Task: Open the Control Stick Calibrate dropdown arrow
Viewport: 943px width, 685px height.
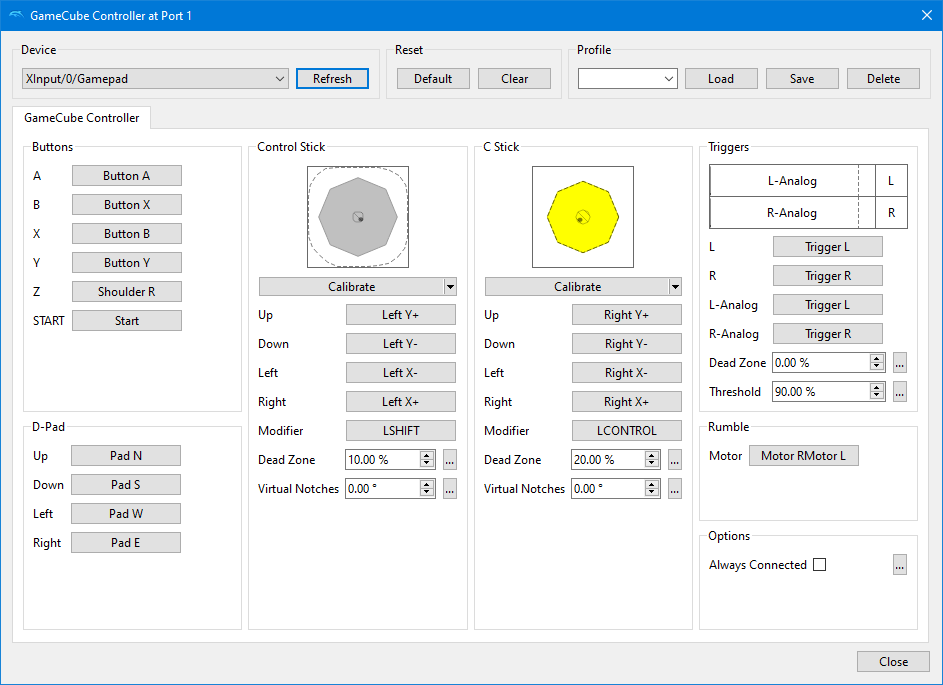Action: click(x=450, y=287)
